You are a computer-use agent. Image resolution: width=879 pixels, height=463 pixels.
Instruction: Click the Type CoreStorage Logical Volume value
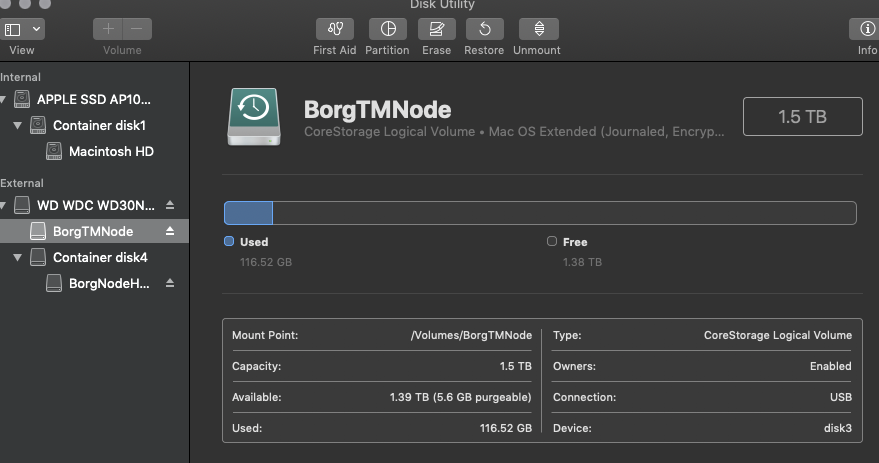coord(778,335)
